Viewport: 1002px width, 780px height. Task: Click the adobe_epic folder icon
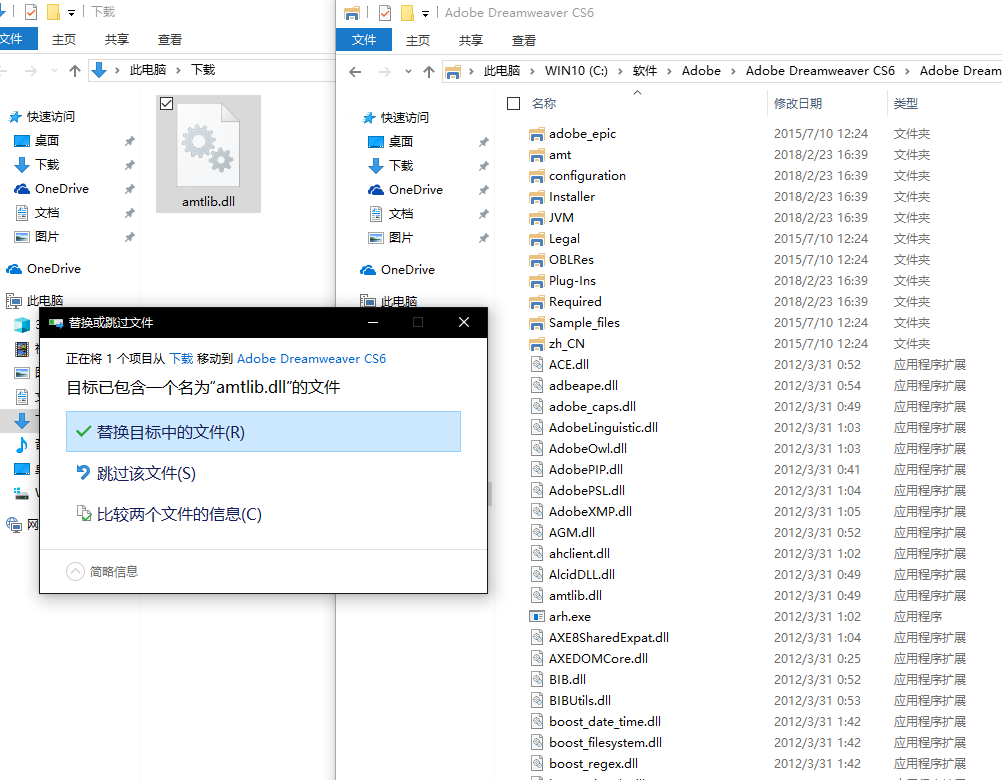click(x=537, y=134)
